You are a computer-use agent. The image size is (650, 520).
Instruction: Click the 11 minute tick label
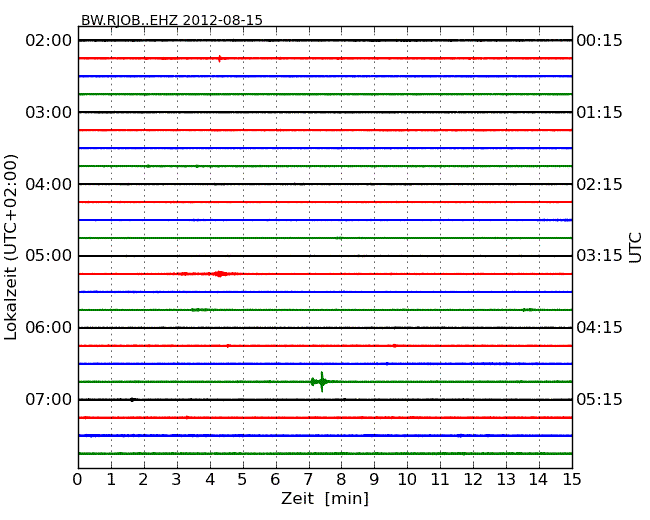(440, 480)
